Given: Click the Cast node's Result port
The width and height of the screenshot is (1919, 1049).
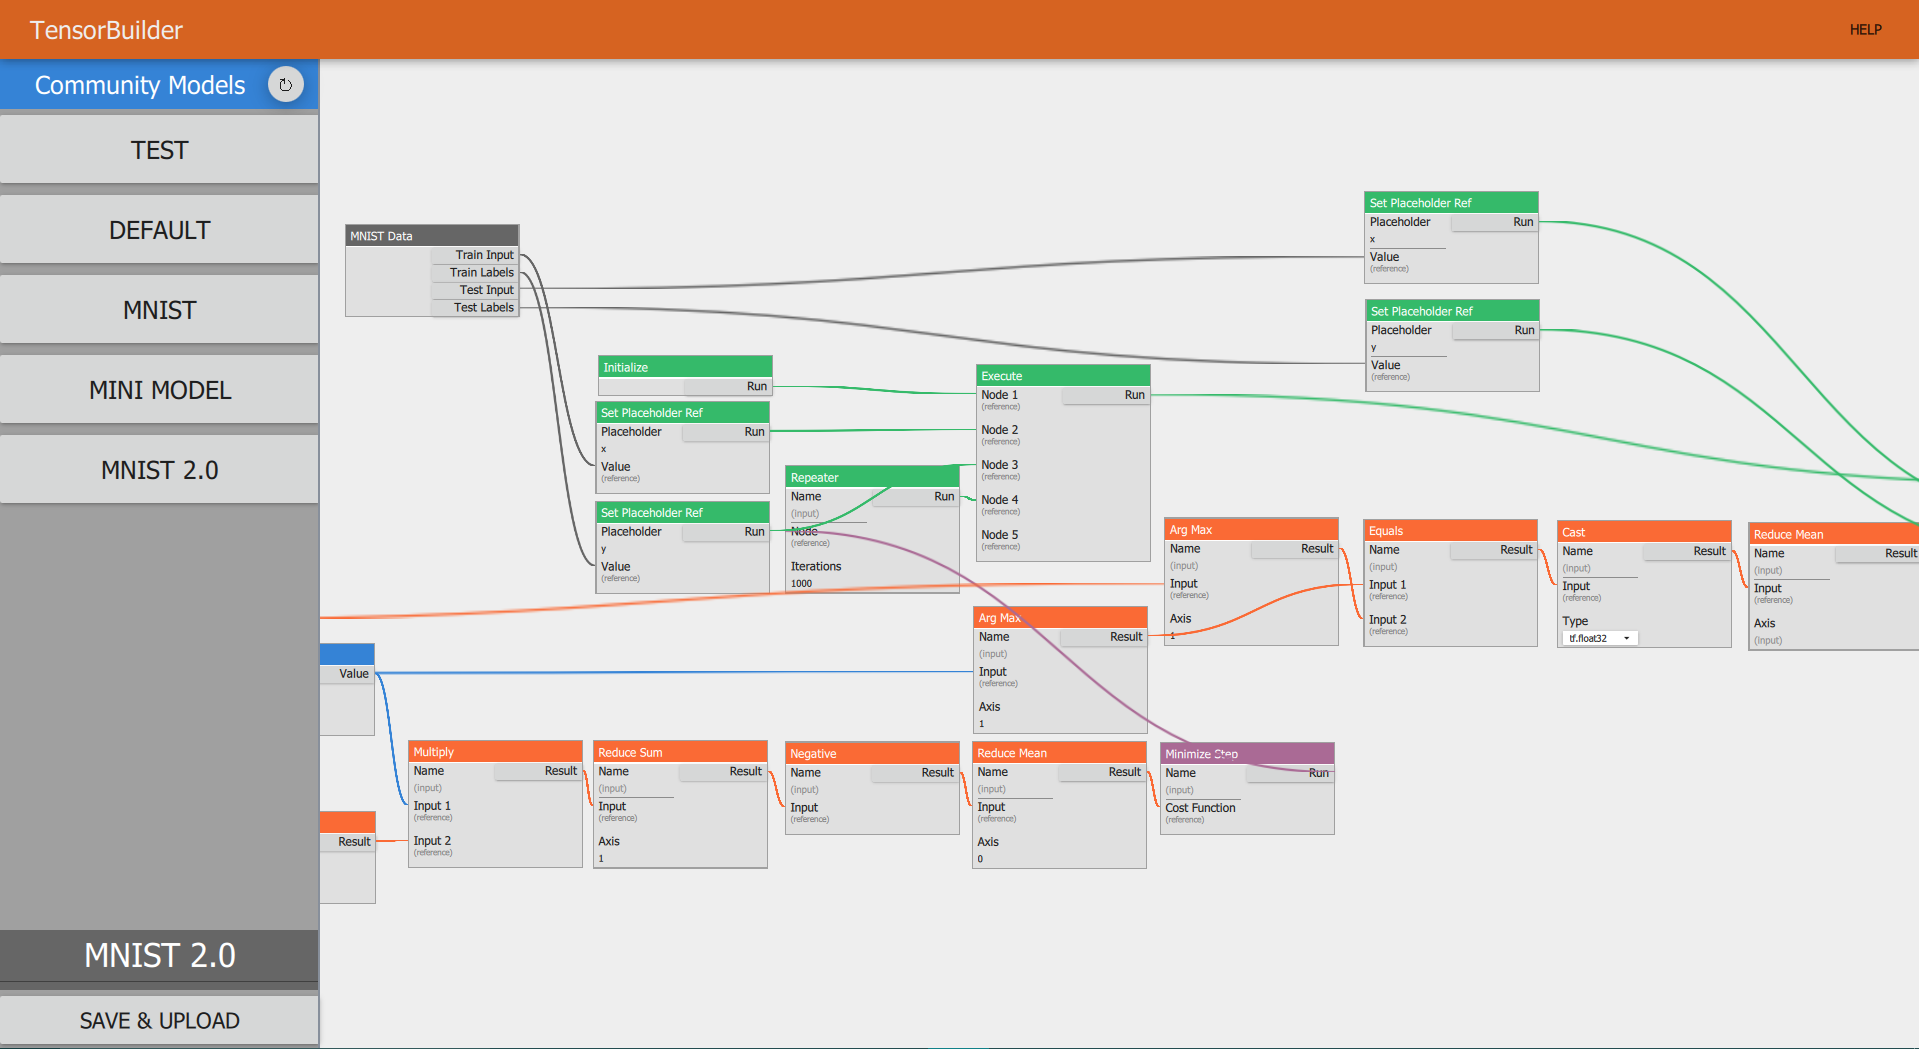Looking at the screenshot, I should [x=1686, y=551].
